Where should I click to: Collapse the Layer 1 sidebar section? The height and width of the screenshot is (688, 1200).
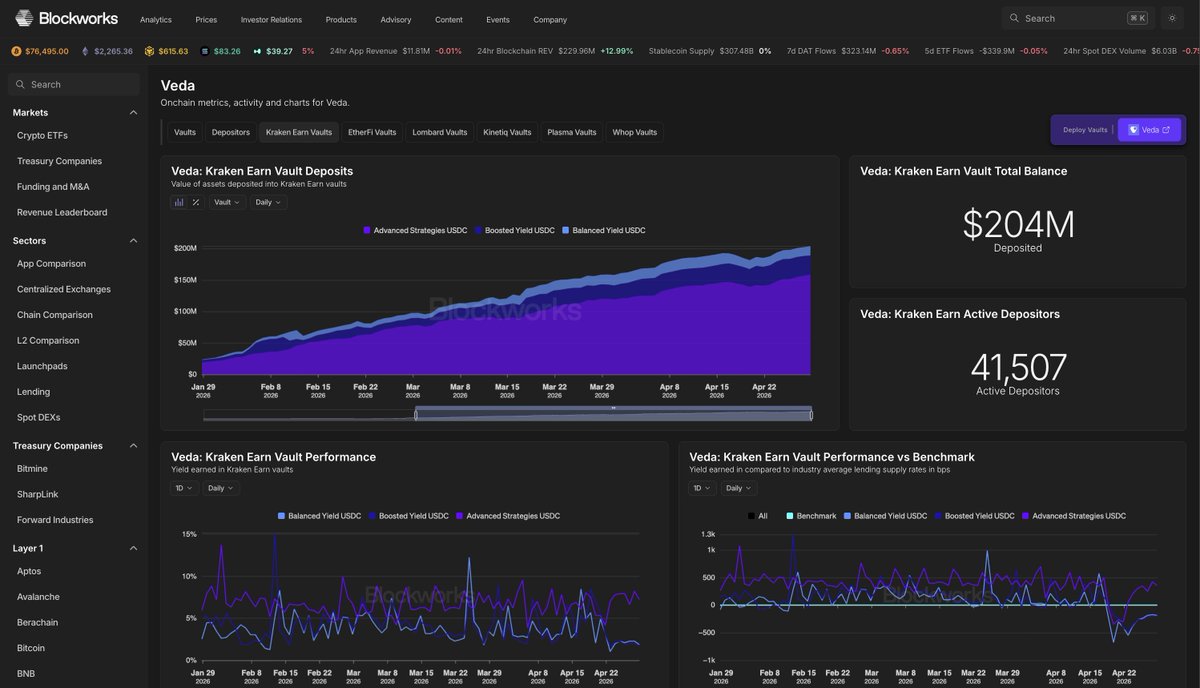(134, 548)
